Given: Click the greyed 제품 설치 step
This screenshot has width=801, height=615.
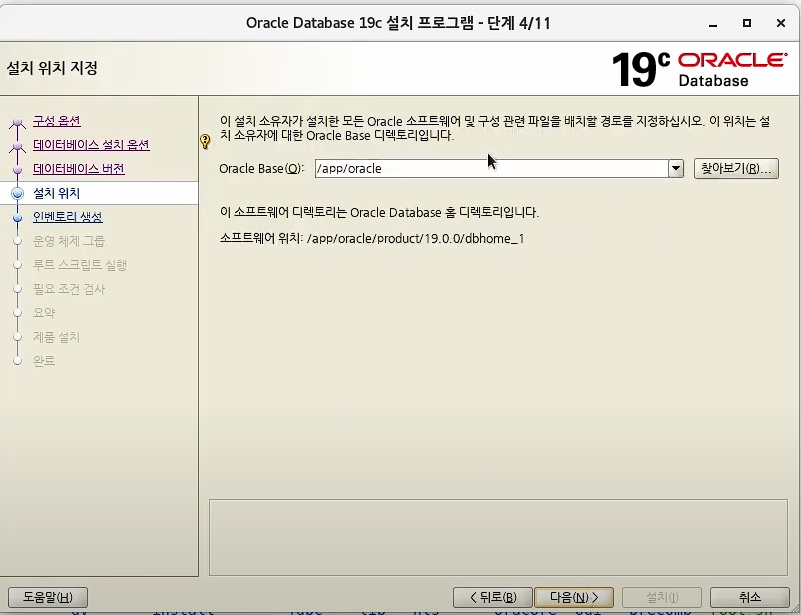Looking at the screenshot, I should [56, 337].
